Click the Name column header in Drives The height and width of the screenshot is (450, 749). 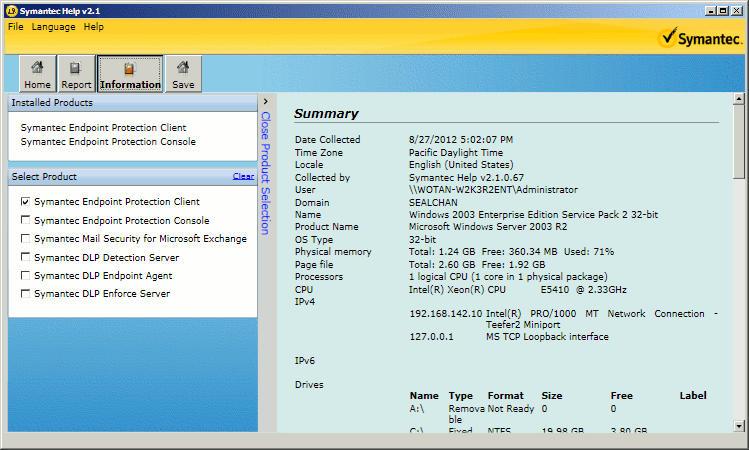click(x=424, y=396)
